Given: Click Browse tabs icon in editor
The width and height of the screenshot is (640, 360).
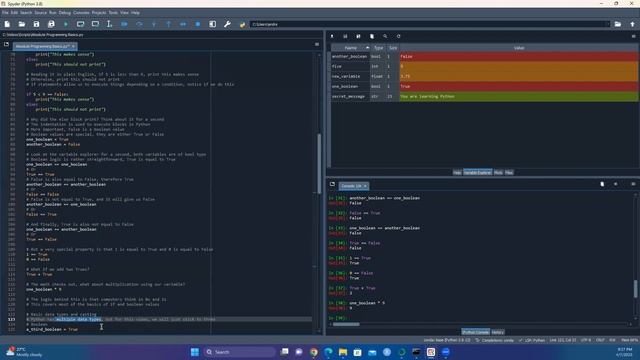Looking at the screenshot, I should point(6,44).
